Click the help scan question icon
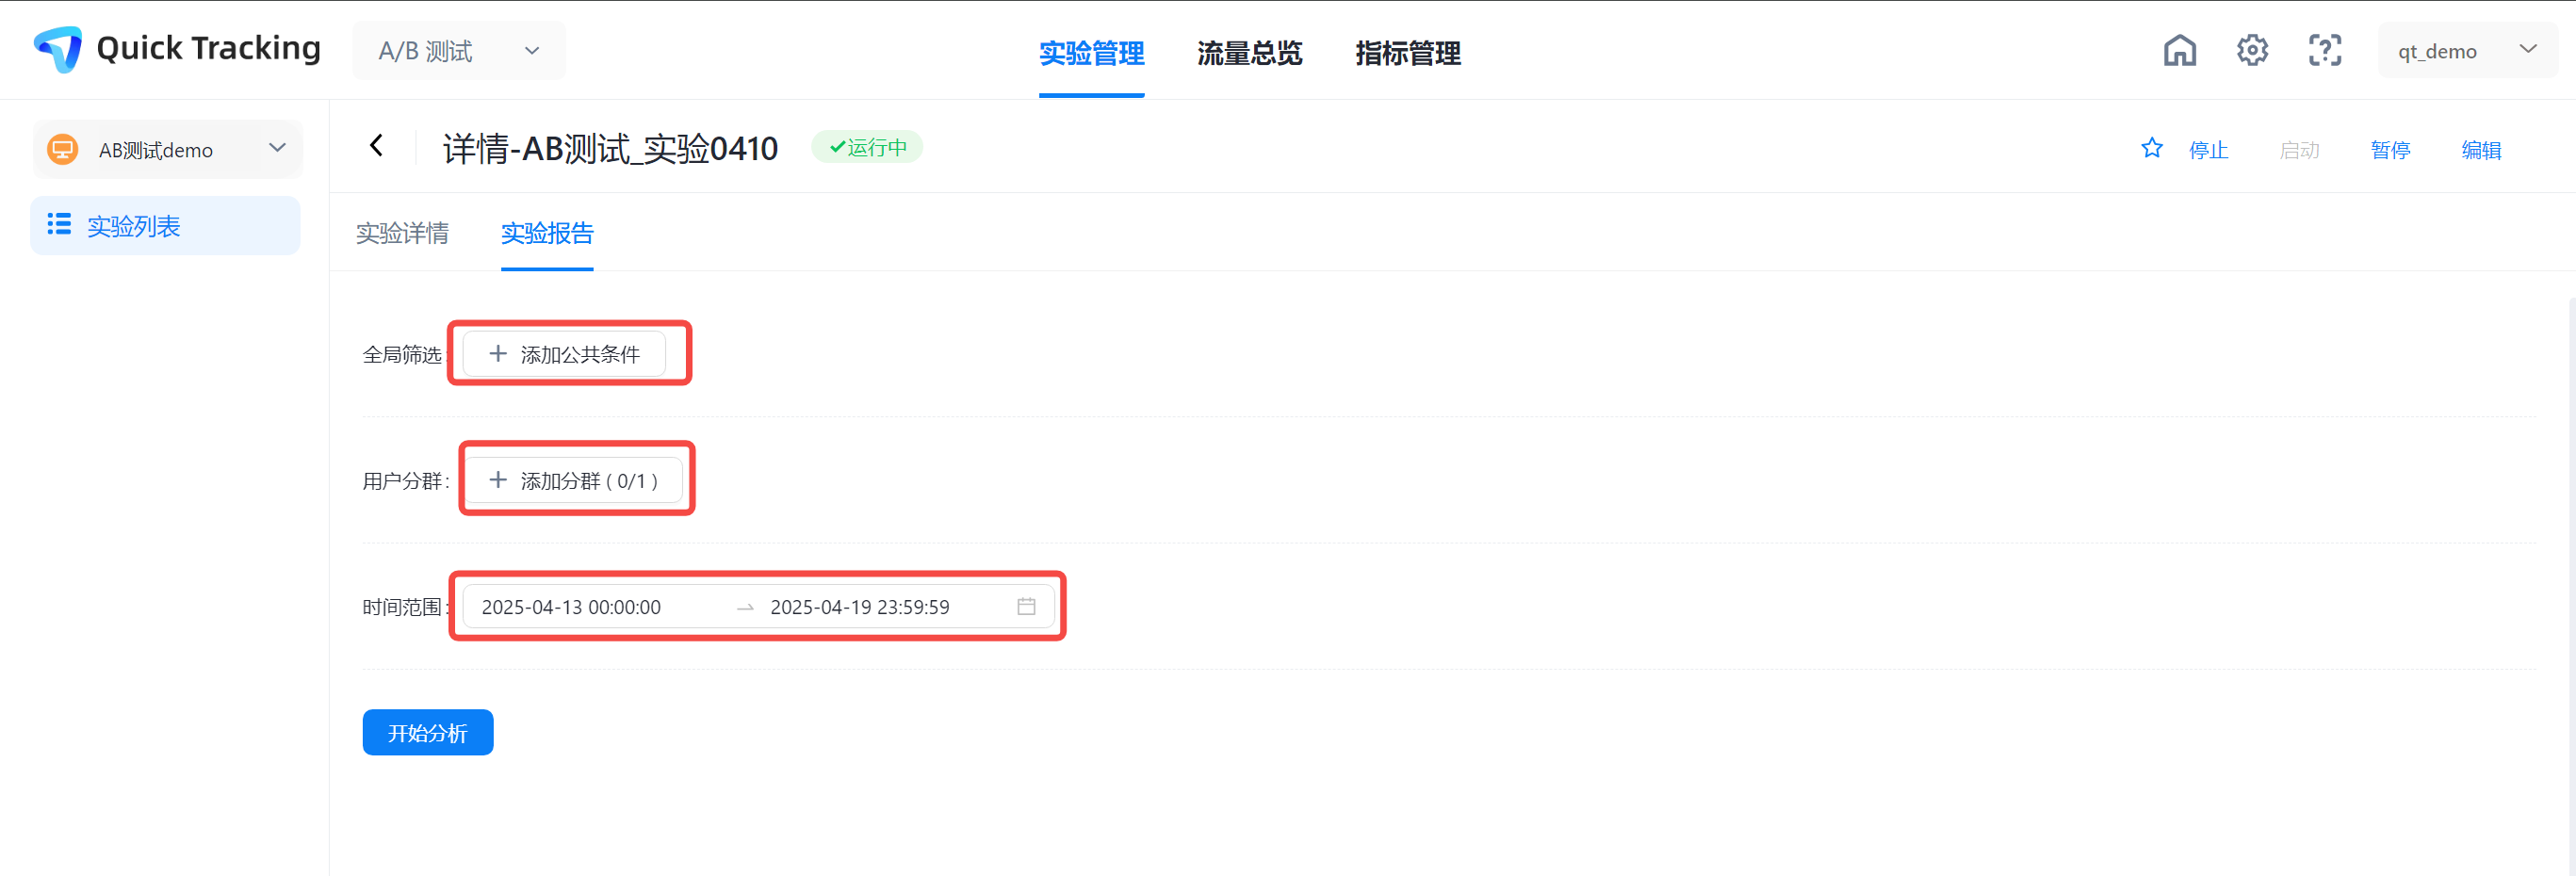This screenshot has height=876, width=2576. coord(2325,50)
